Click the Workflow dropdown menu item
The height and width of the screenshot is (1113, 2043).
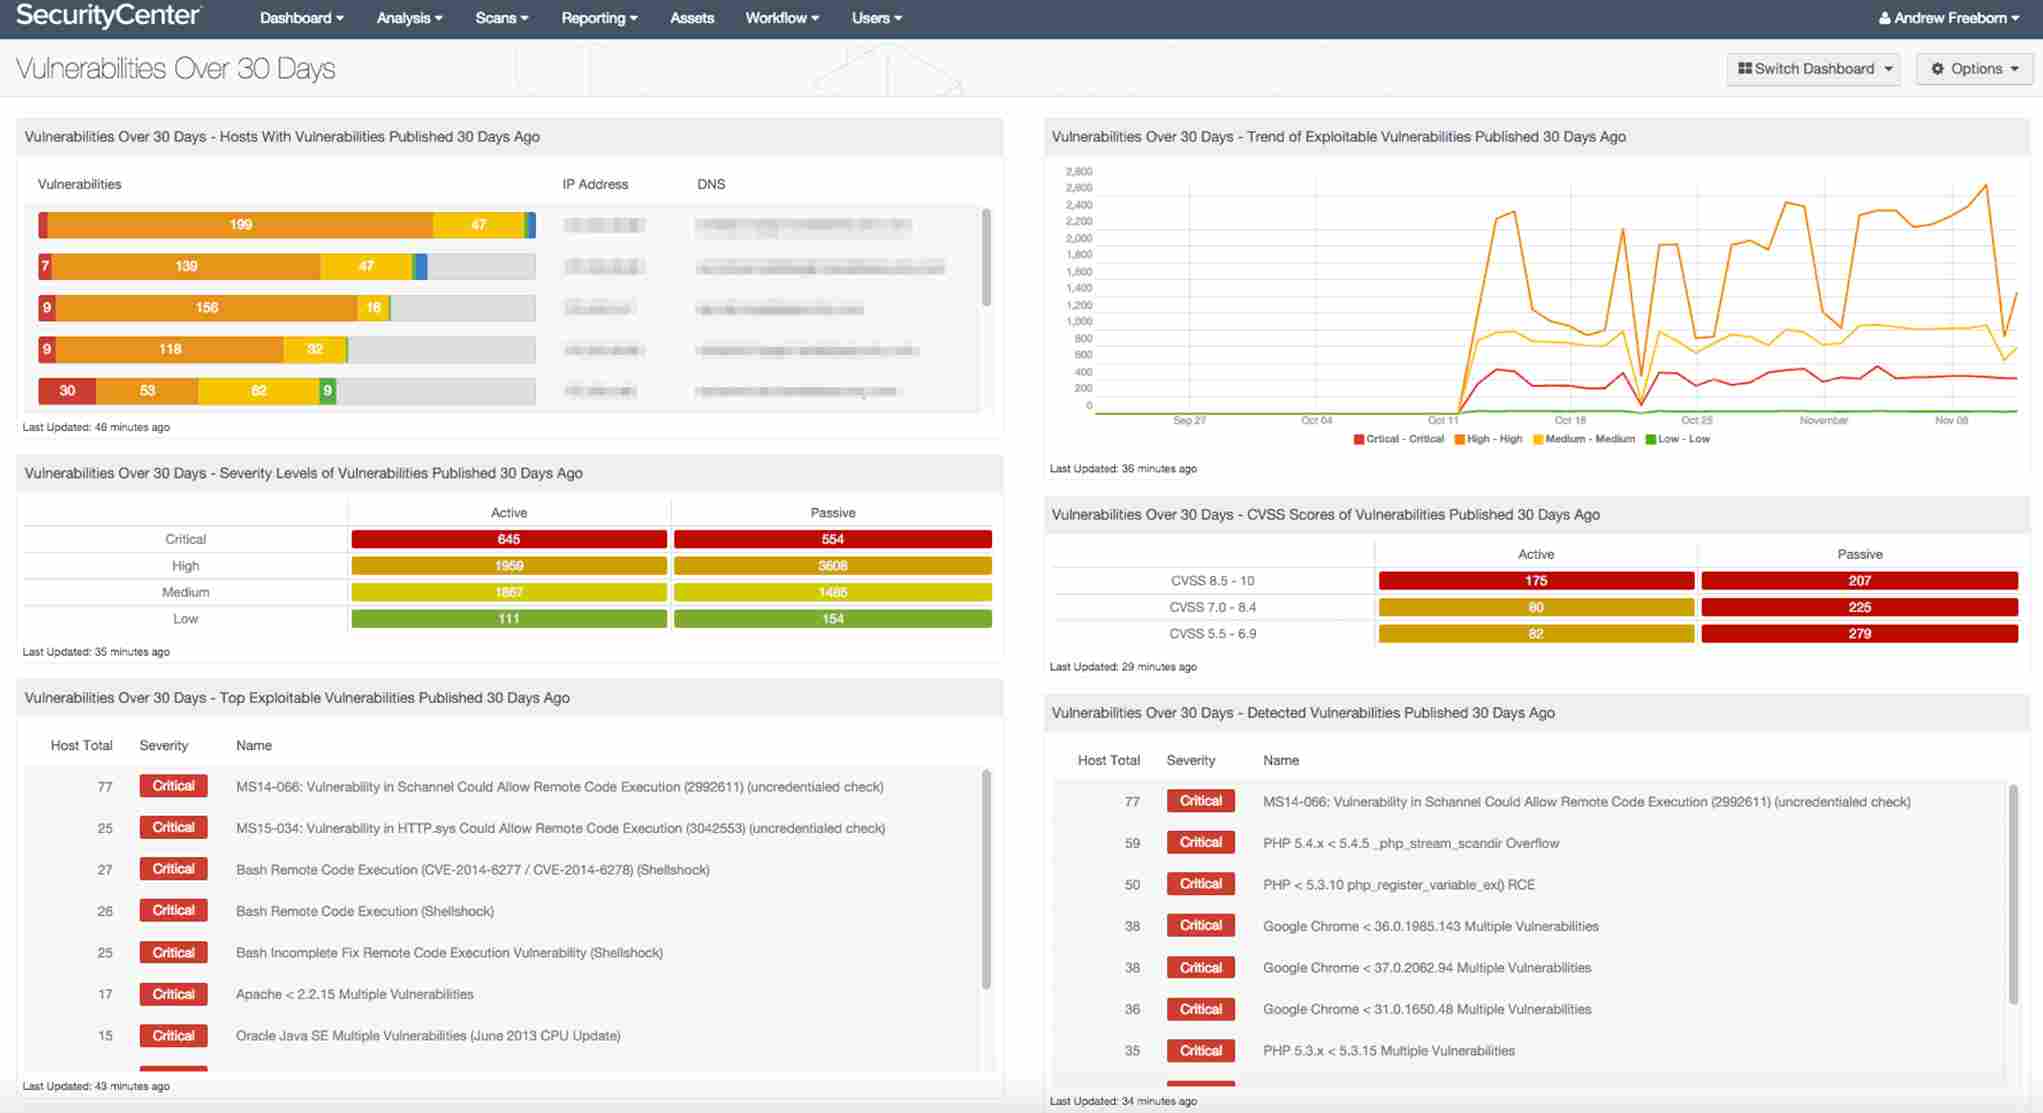click(x=781, y=18)
